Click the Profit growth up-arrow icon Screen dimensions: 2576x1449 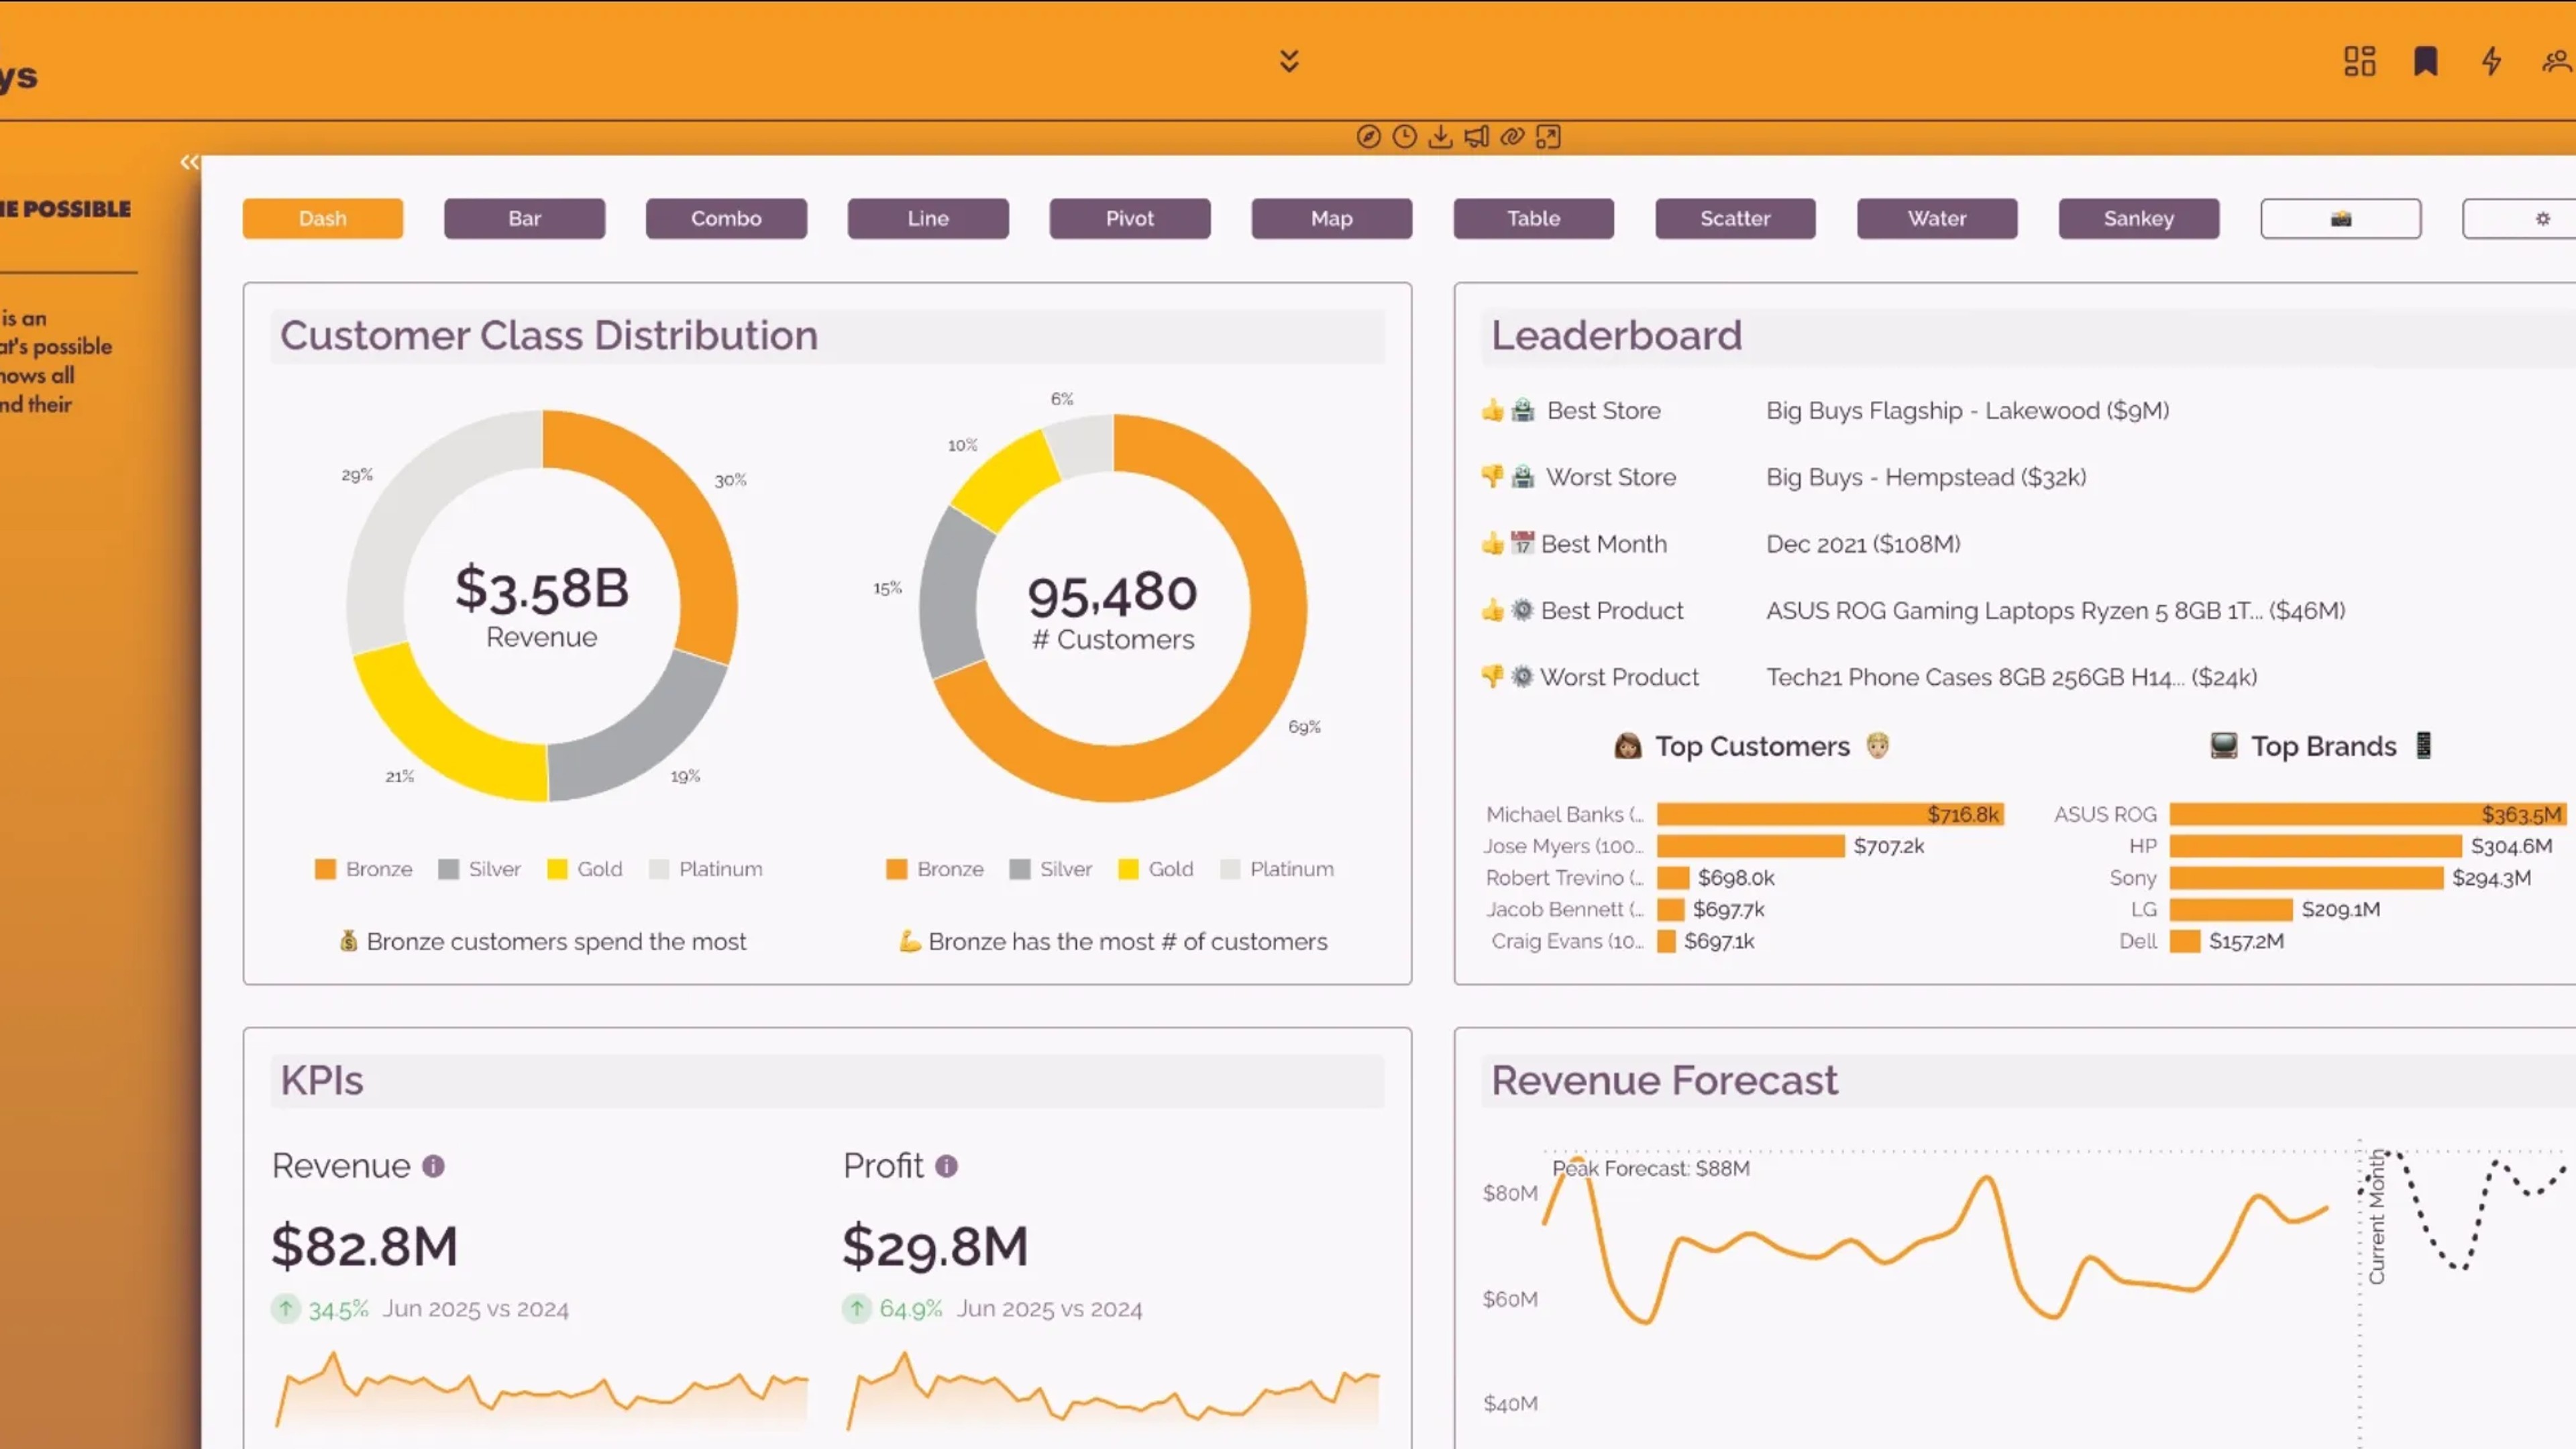857,1308
